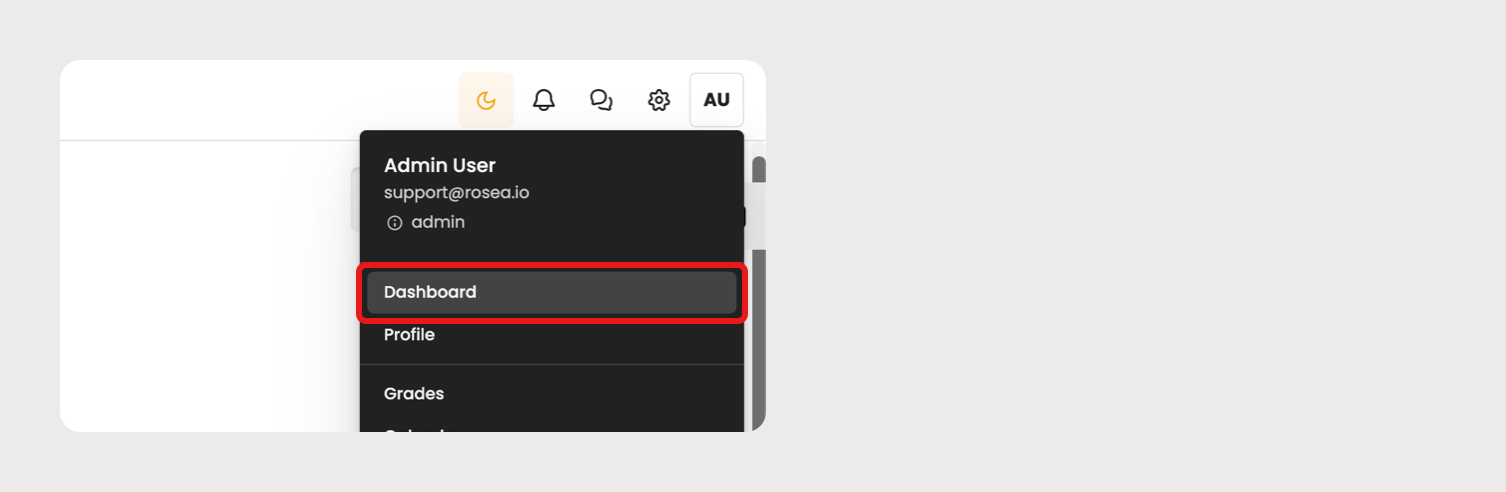Image resolution: width=1506 pixels, height=492 pixels.
Task: Open messages via the chat bubbles icon
Action: (x=601, y=100)
